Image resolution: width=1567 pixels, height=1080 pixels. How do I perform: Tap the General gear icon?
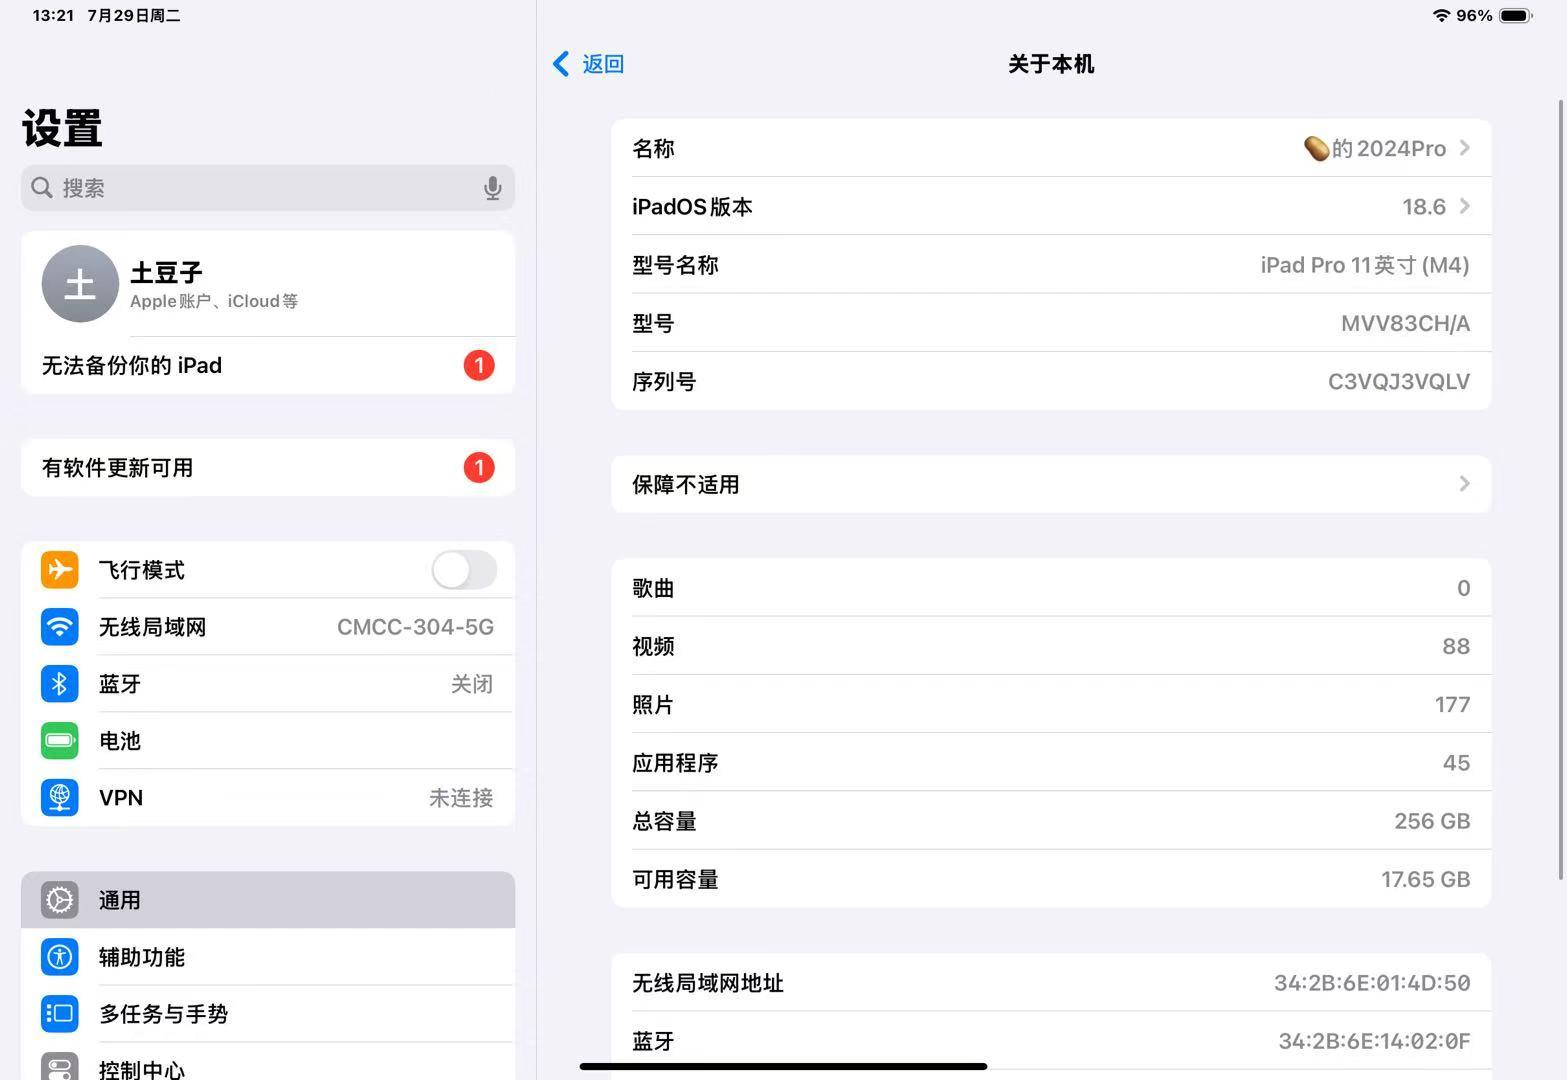pos(60,900)
